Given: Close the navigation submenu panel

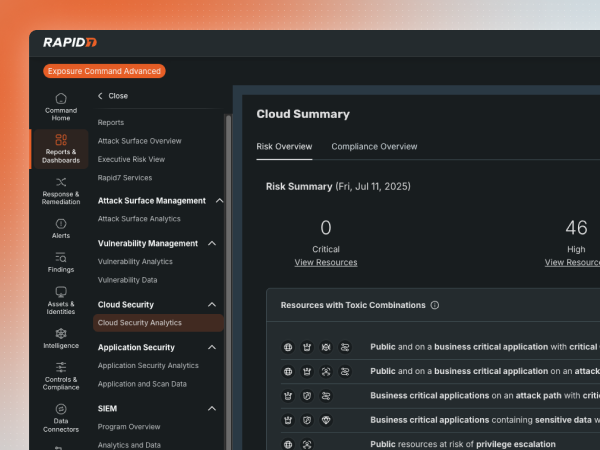Looking at the screenshot, I should coord(112,96).
